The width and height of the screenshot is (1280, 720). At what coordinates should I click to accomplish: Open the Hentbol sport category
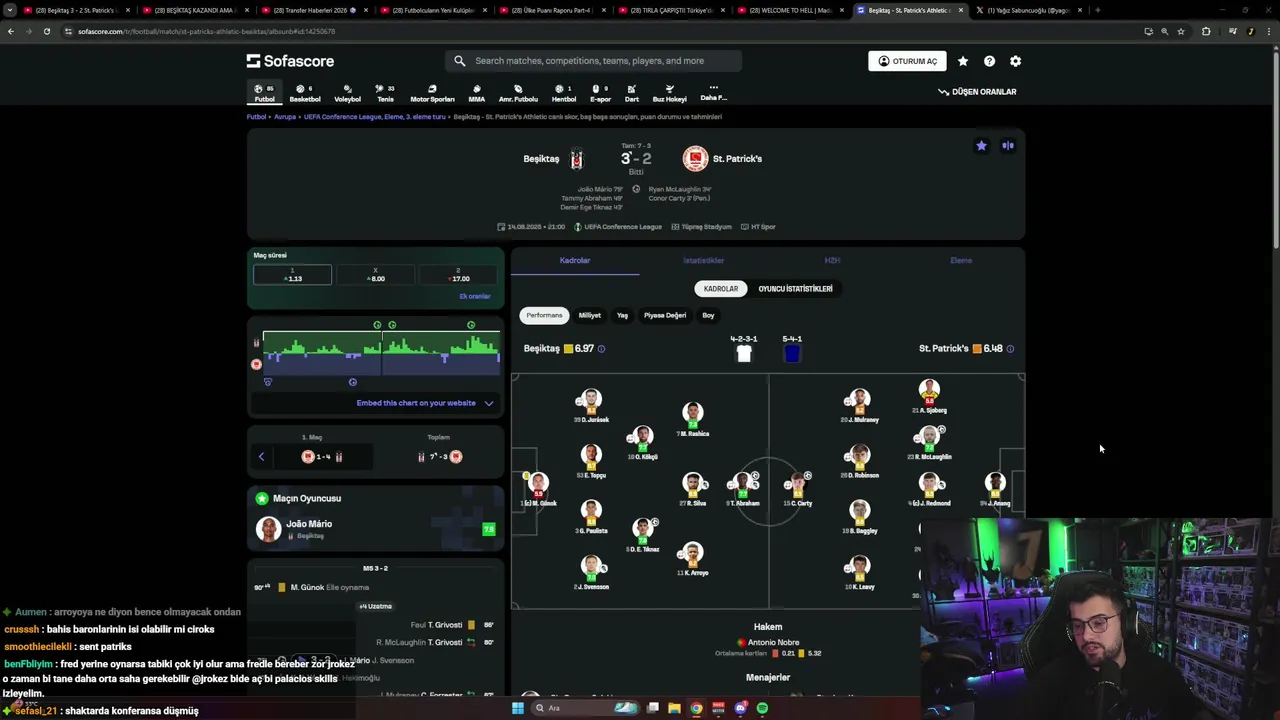(x=564, y=93)
